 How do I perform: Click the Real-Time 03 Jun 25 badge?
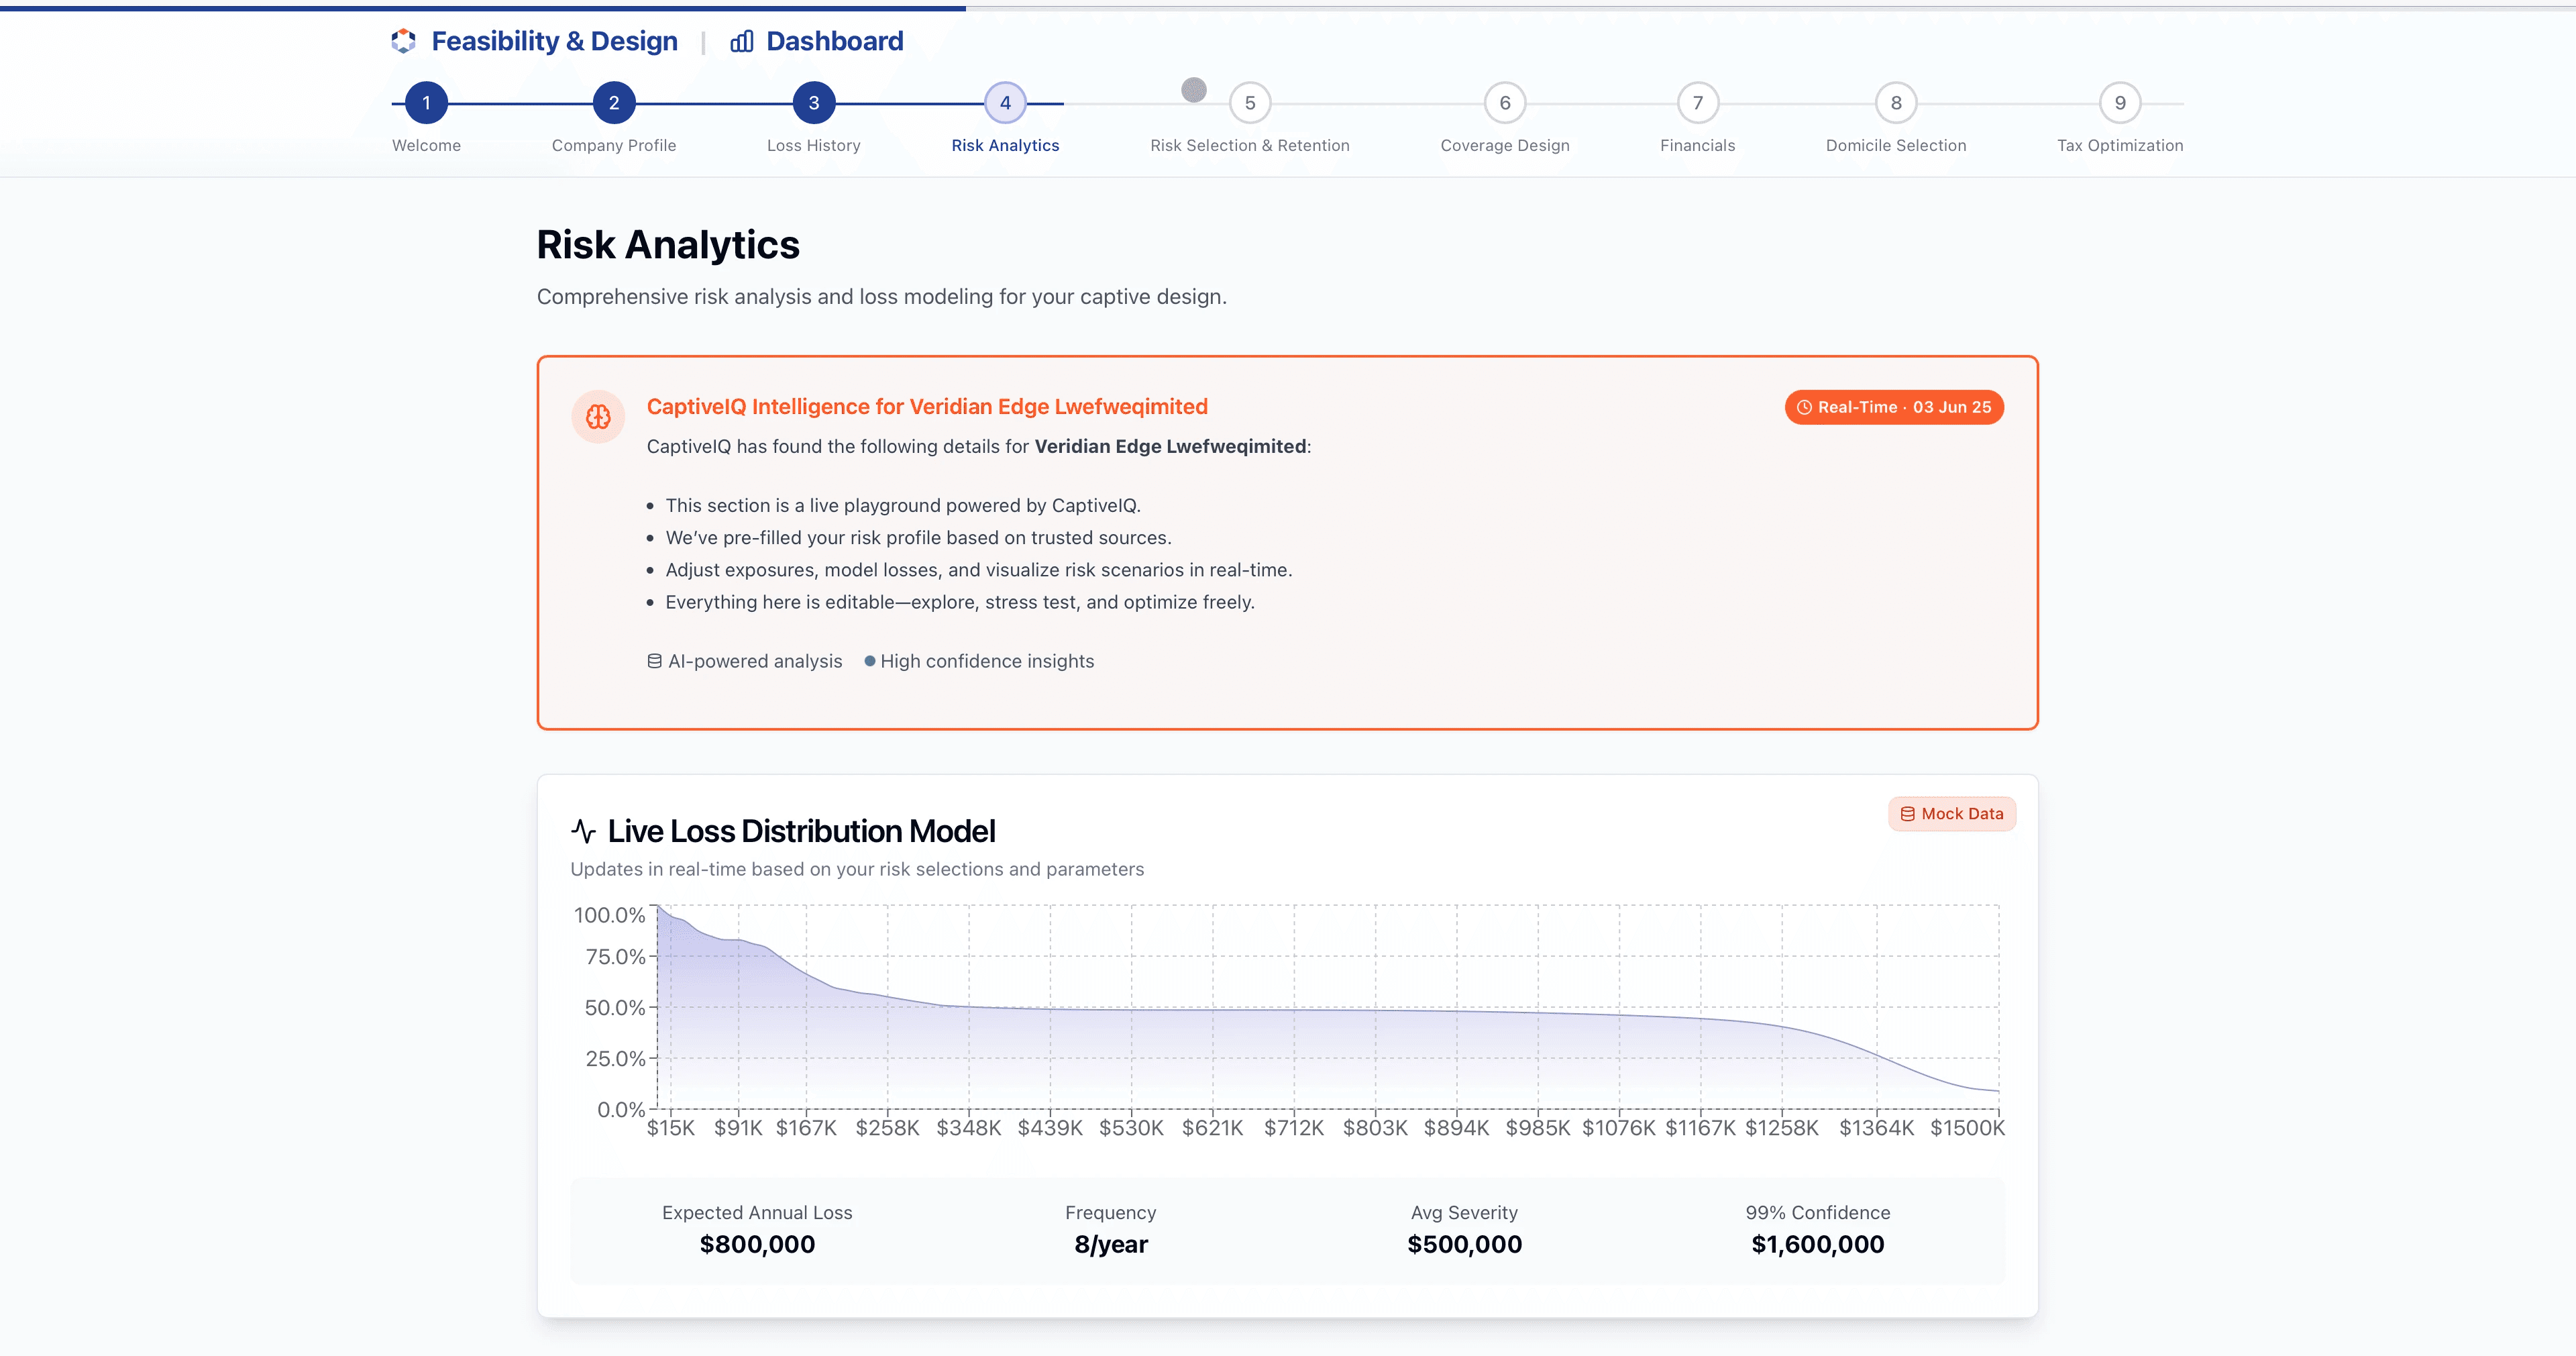click(1894, 407)
